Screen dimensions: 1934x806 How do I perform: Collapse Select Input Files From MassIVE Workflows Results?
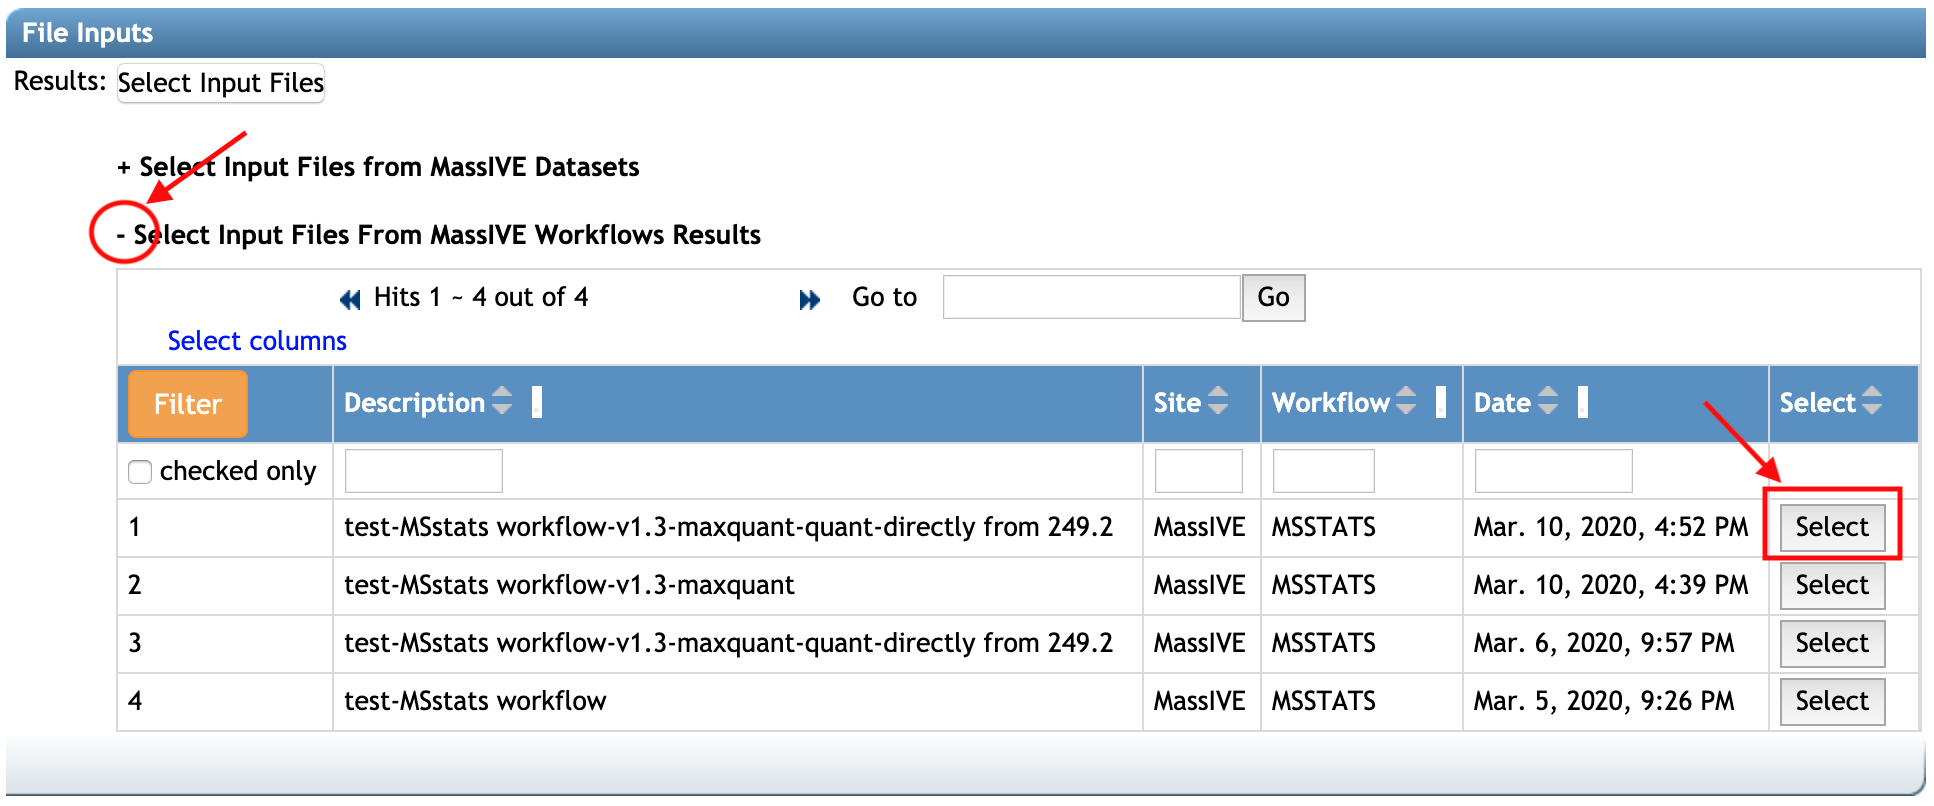point(121,235)
